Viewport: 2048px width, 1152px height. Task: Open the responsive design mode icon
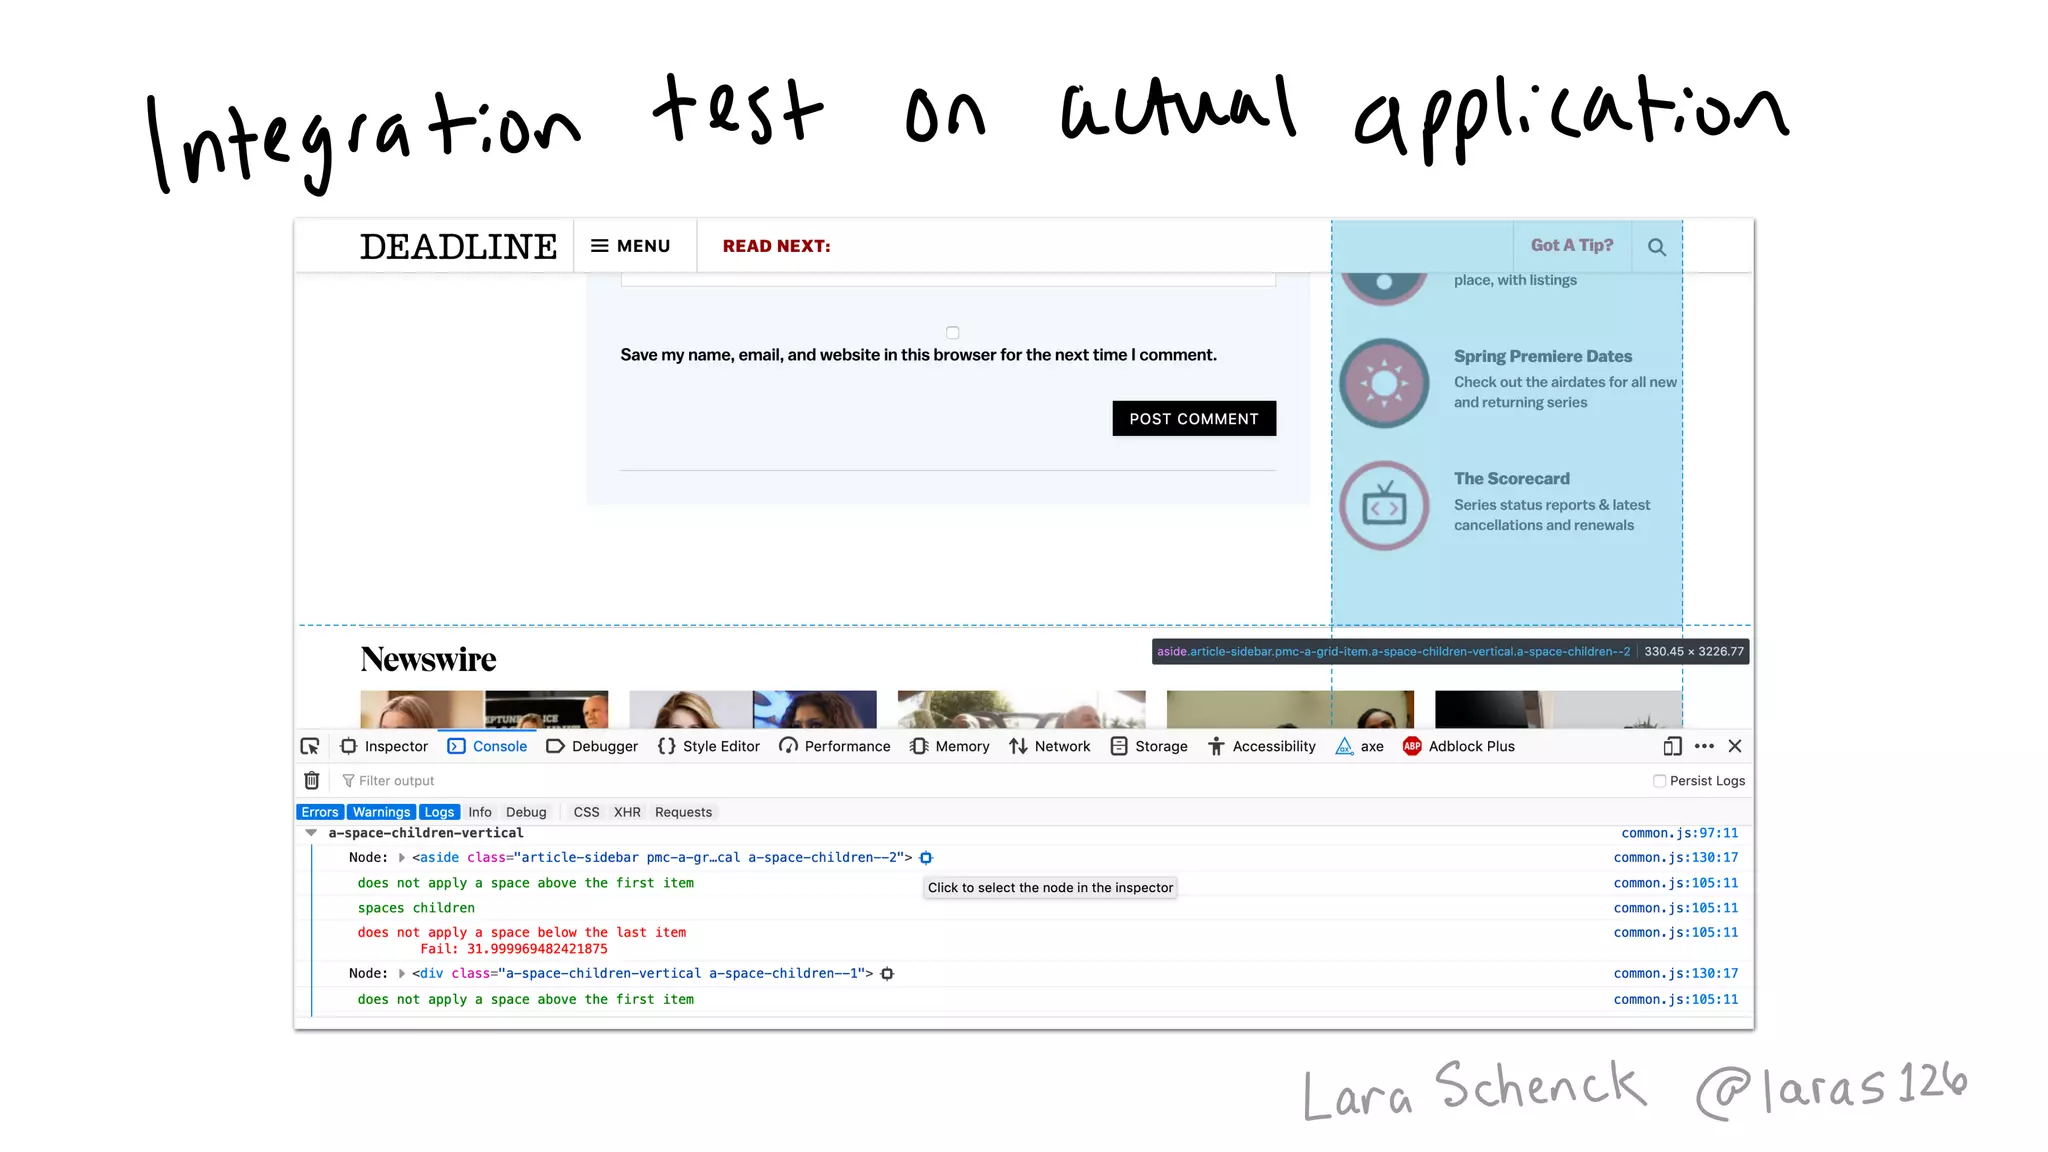1672,746
